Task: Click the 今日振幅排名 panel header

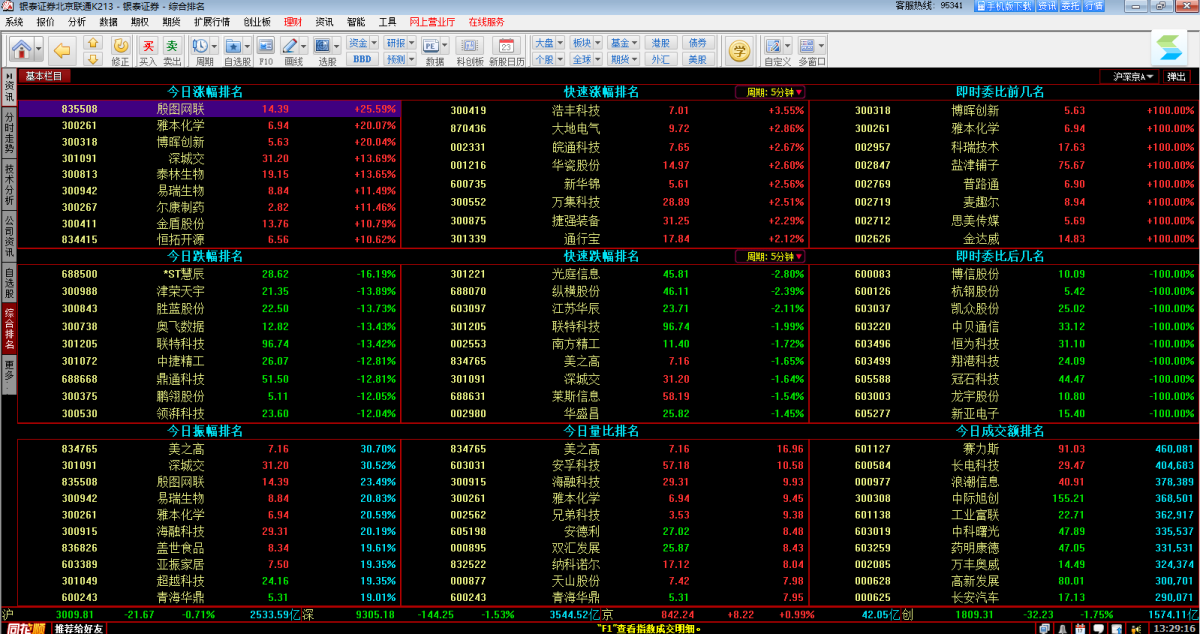Action: click(x=205, y=431)
